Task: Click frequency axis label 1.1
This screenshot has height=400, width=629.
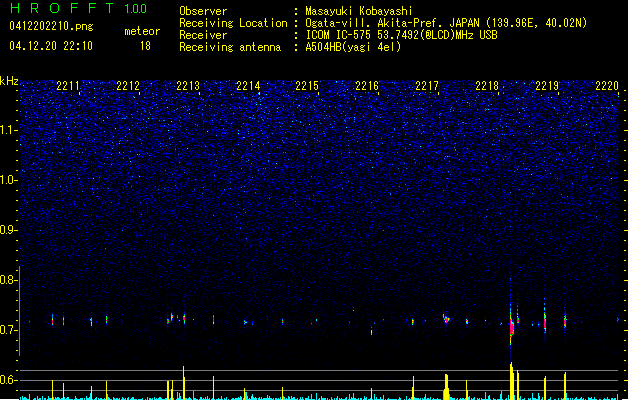Action: 9,130
